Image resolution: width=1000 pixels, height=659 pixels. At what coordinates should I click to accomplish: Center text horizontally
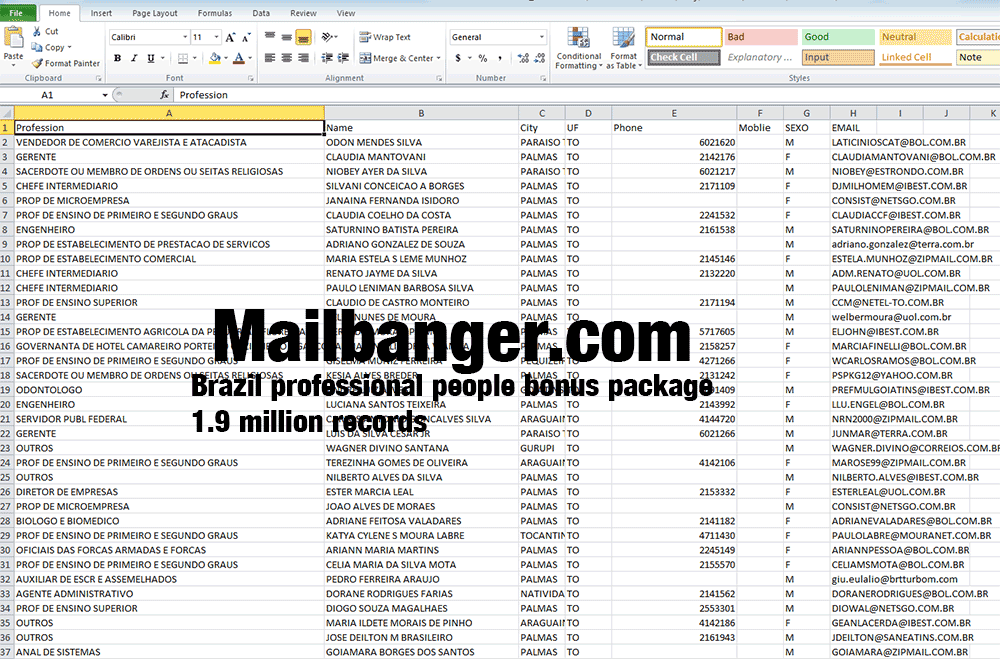286,58
